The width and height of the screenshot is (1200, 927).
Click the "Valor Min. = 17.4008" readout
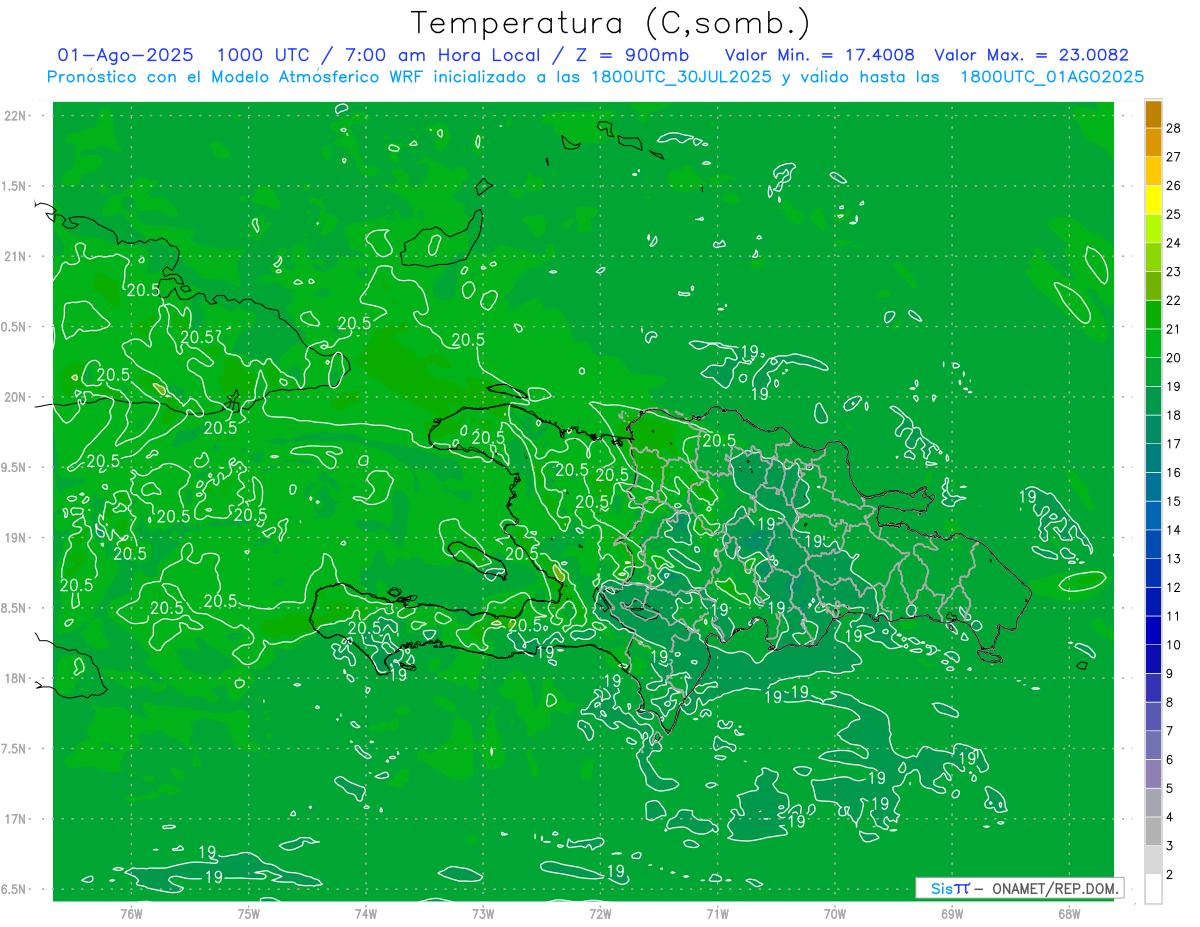point(819,55)
